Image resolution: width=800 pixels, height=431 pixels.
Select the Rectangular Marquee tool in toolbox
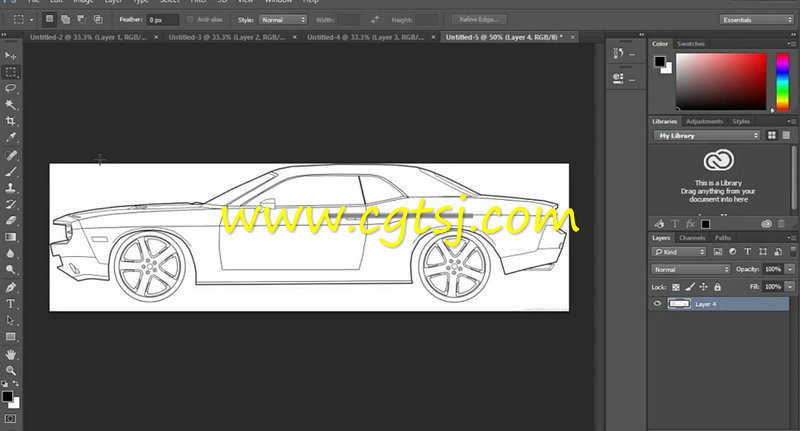coord(10,72)
